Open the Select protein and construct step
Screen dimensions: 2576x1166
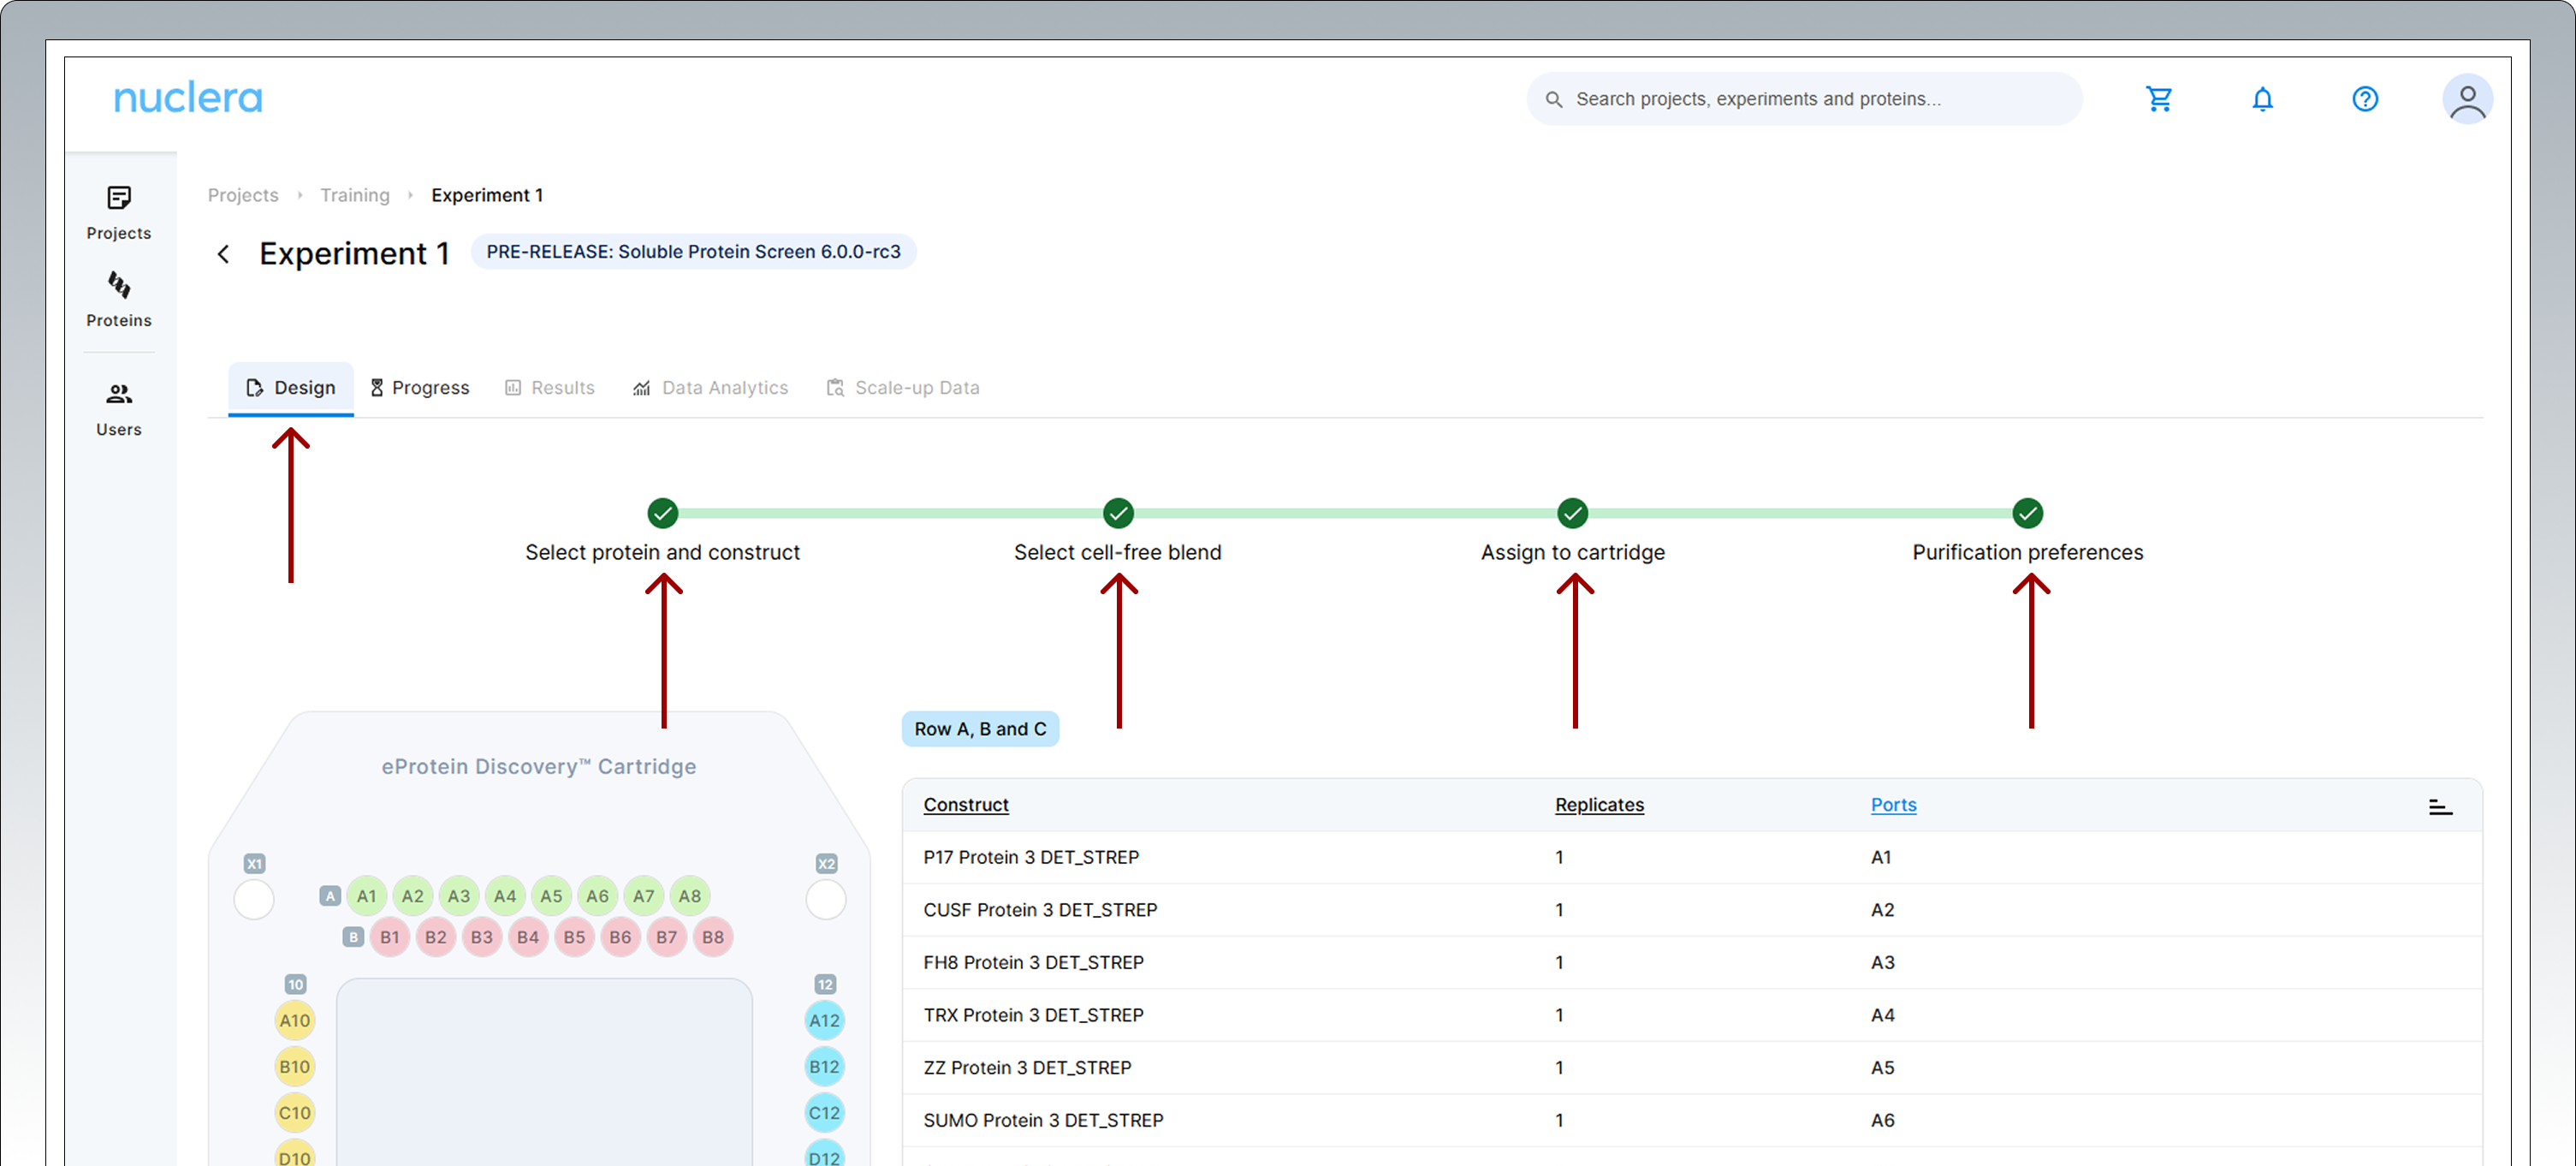(x=662, y=531)
